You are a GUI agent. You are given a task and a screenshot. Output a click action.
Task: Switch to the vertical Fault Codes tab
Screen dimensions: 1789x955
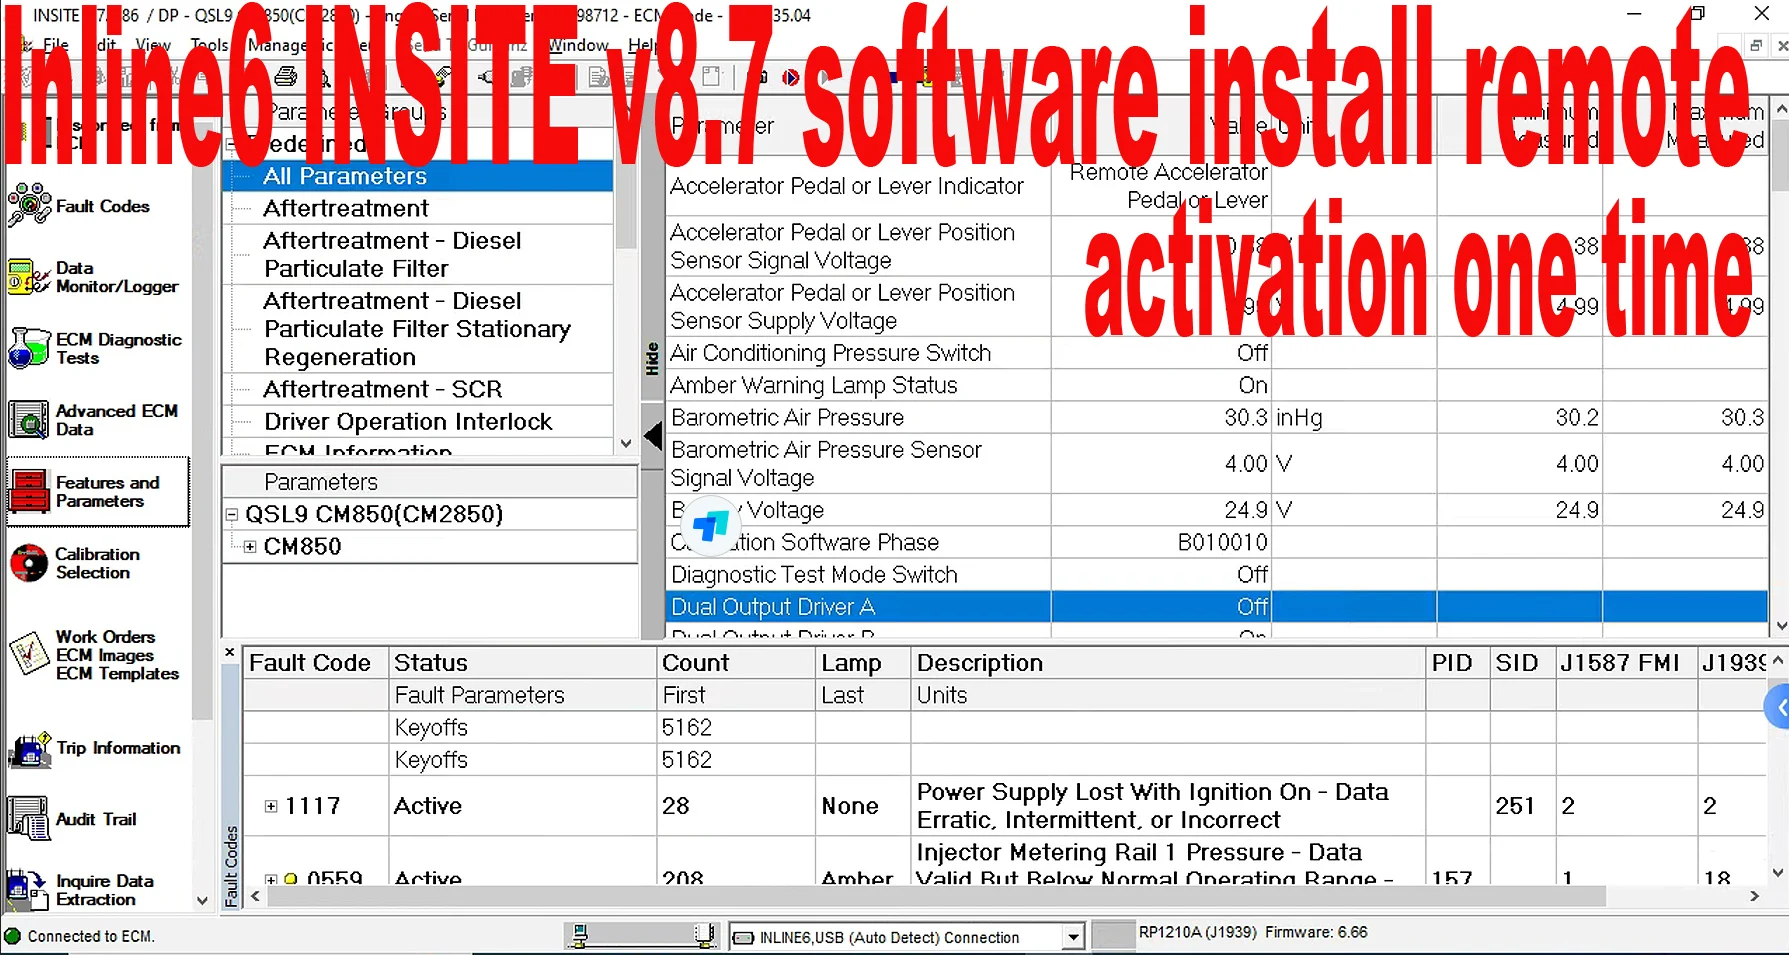[231, 866]
